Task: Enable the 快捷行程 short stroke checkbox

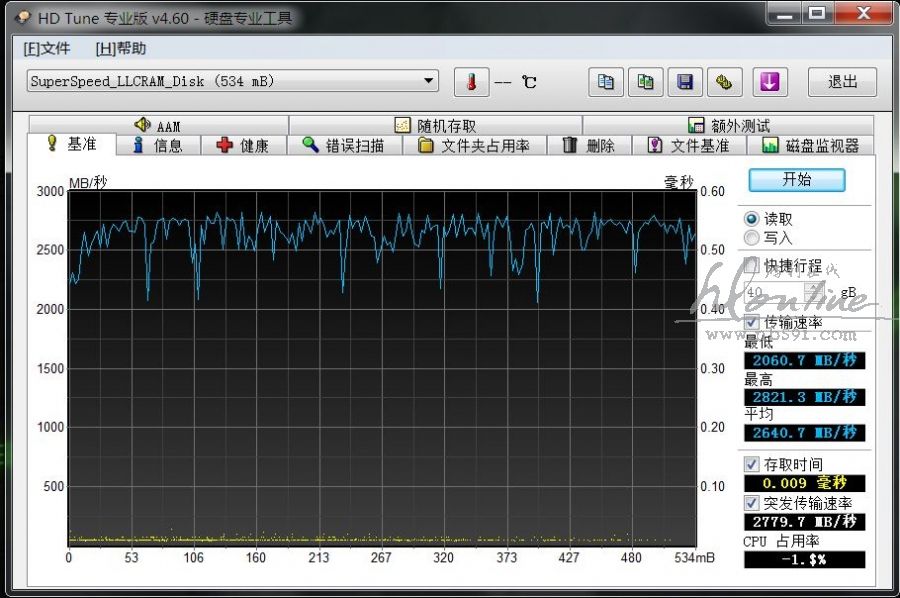Action: pos(752,266)
